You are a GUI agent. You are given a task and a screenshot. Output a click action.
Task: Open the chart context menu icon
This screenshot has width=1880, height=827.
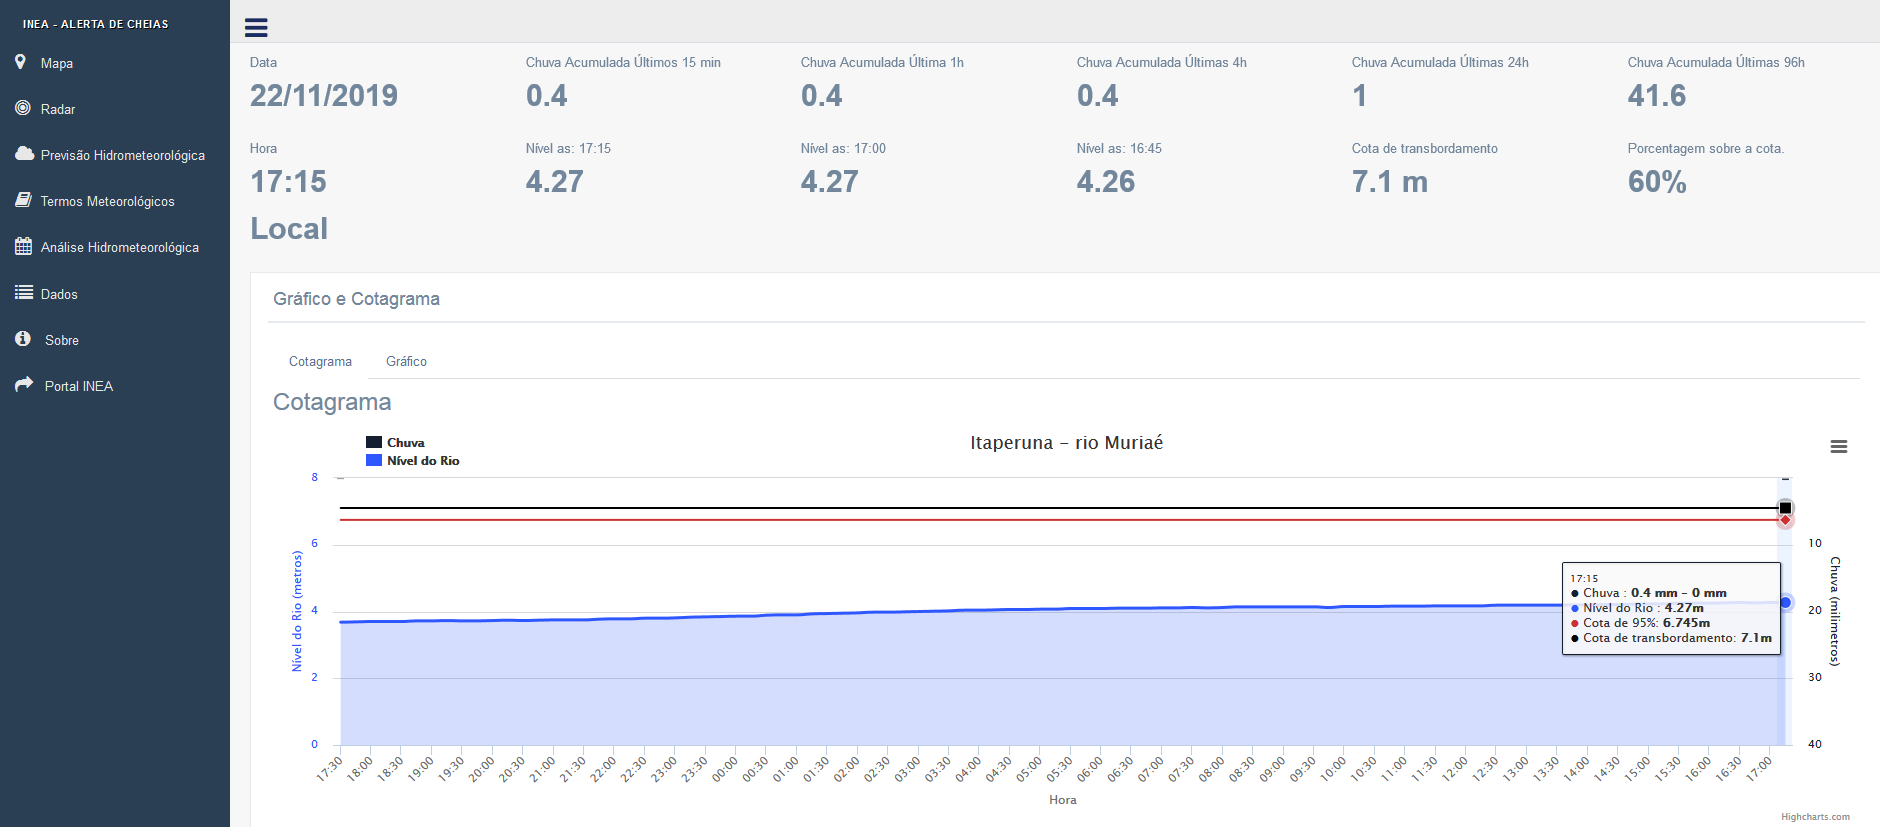tap(1838, 447)
